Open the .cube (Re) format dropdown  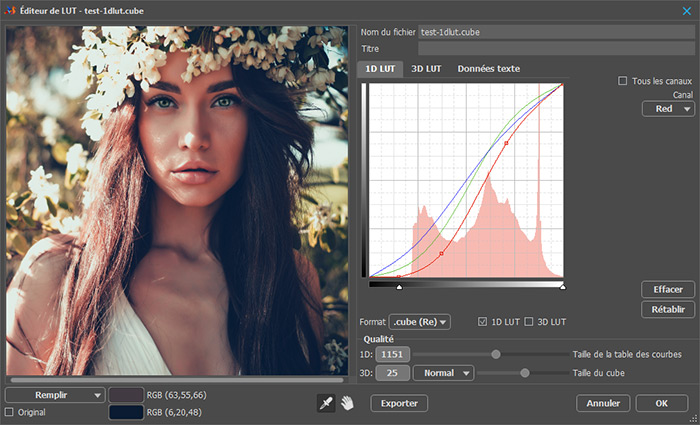pos(420,322)
